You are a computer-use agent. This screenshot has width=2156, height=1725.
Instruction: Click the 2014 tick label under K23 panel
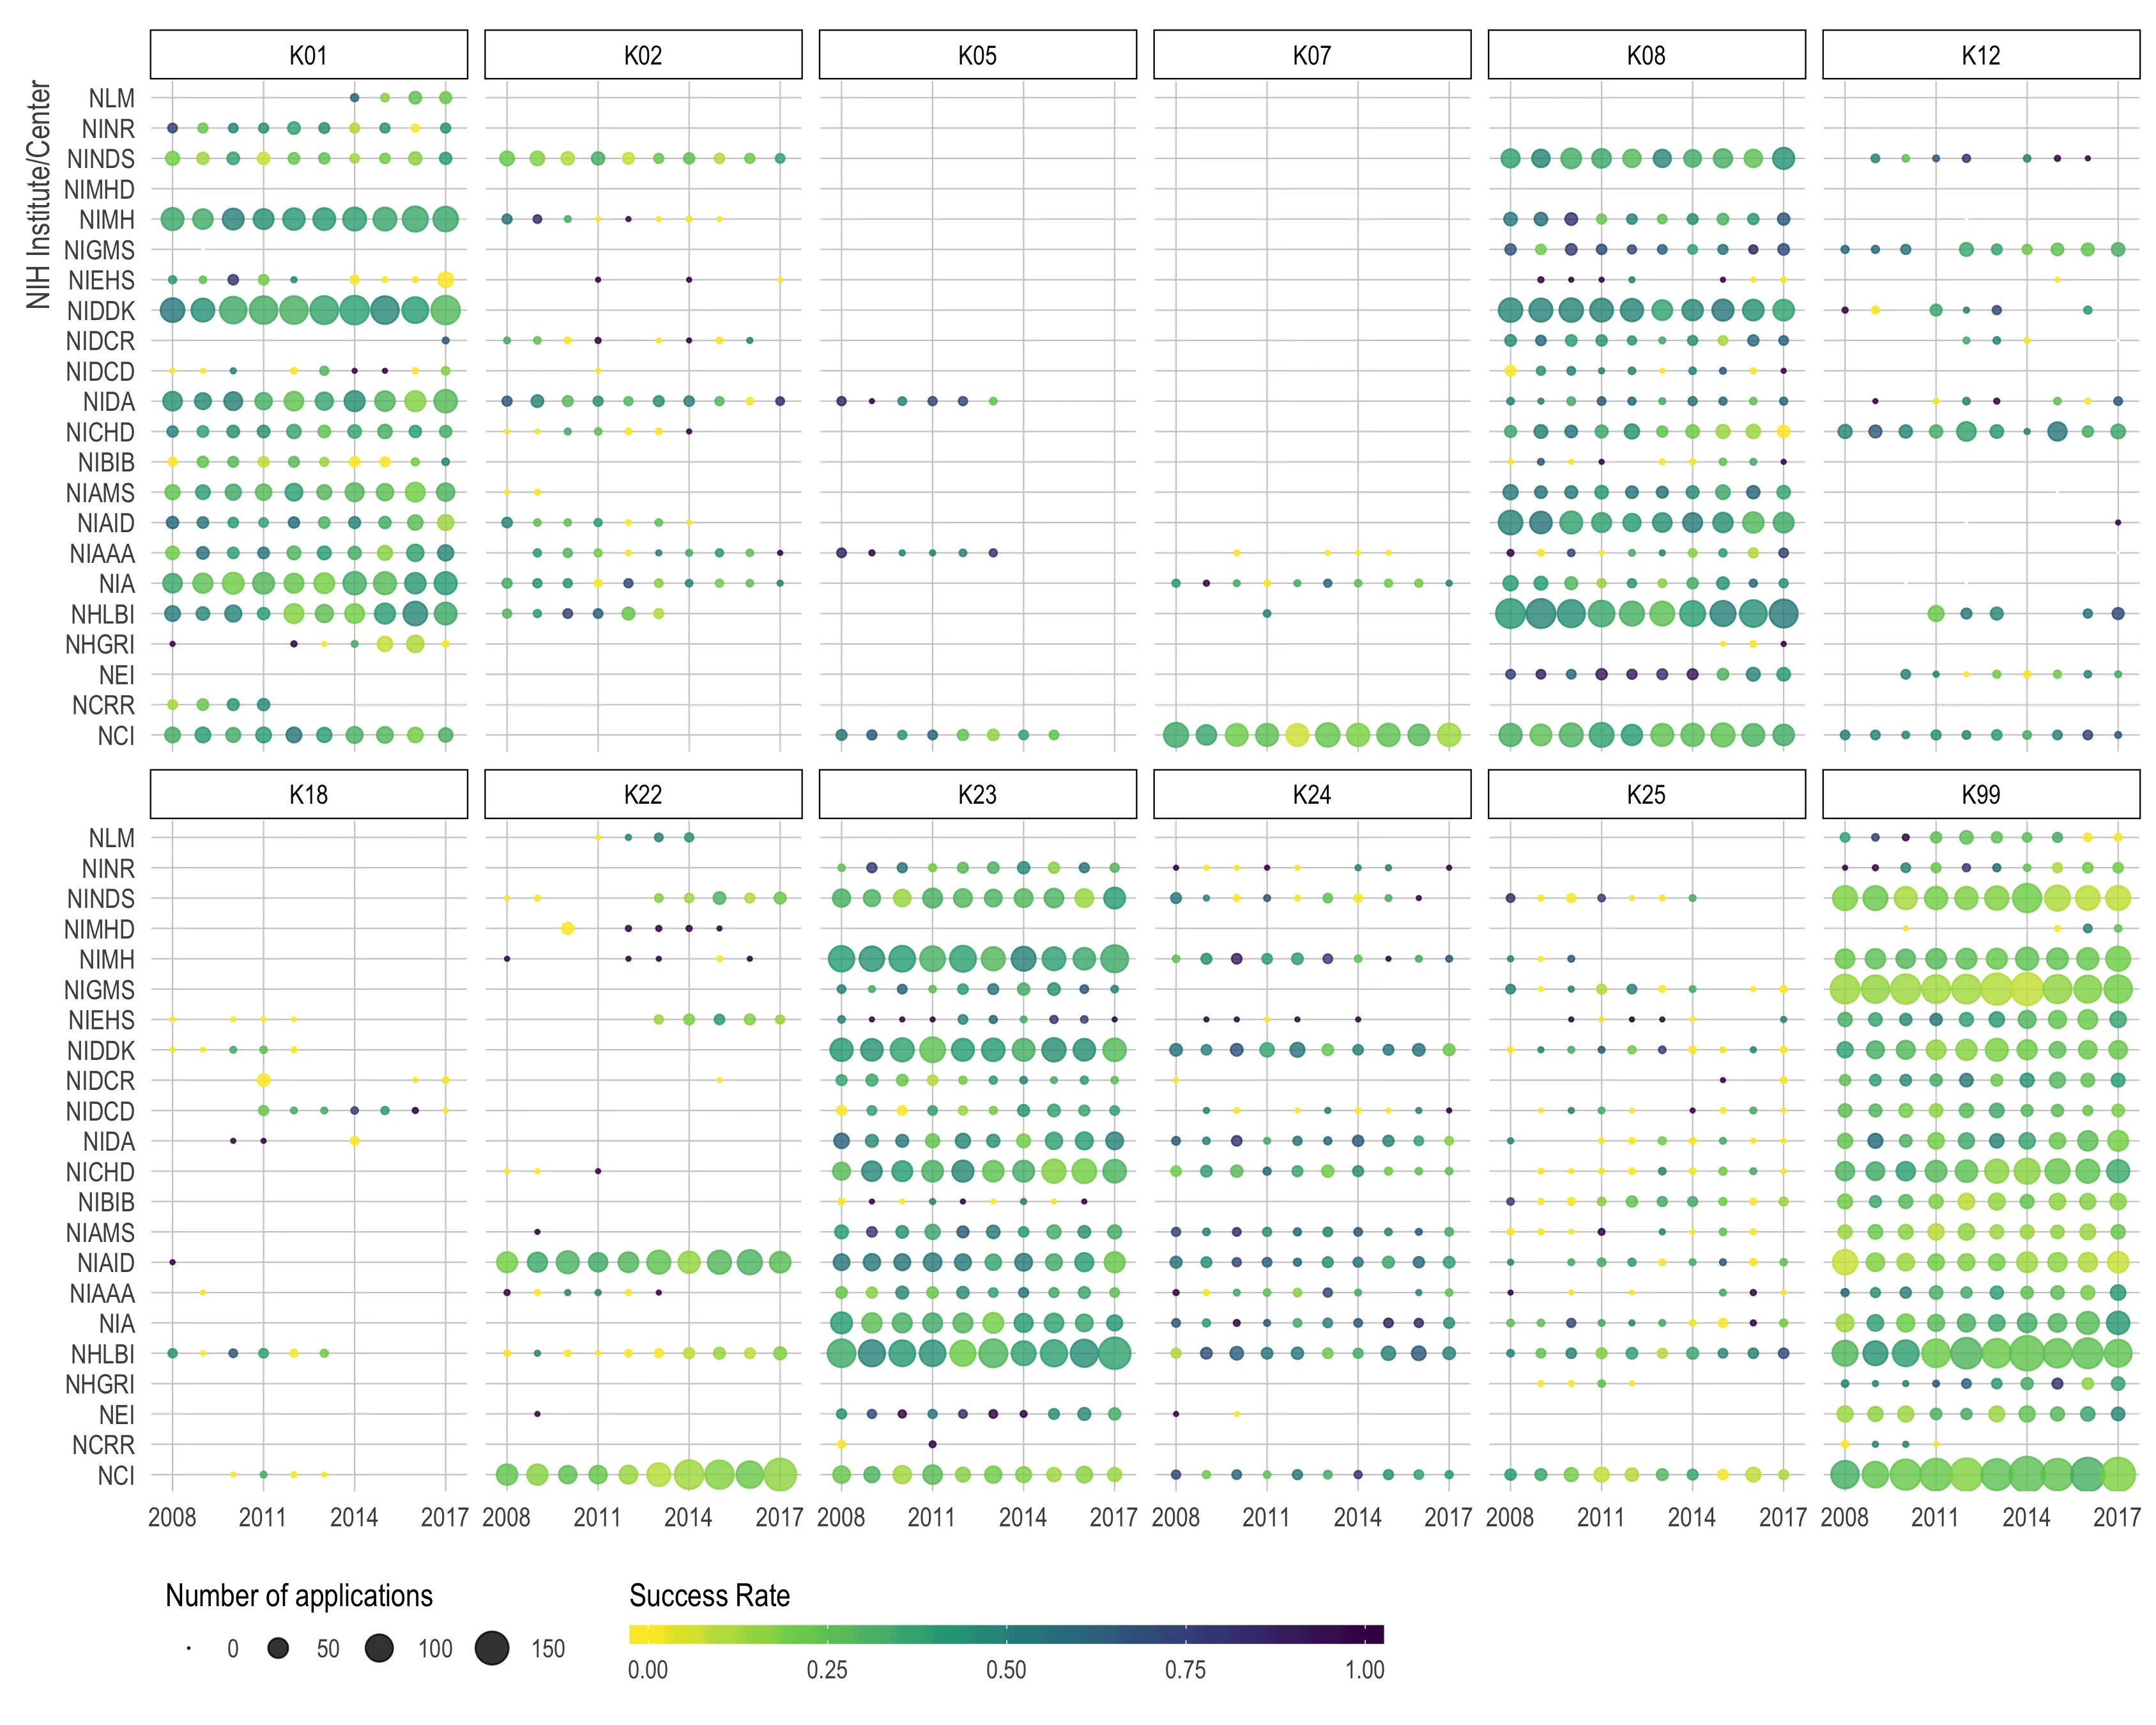[1023, 1517]
